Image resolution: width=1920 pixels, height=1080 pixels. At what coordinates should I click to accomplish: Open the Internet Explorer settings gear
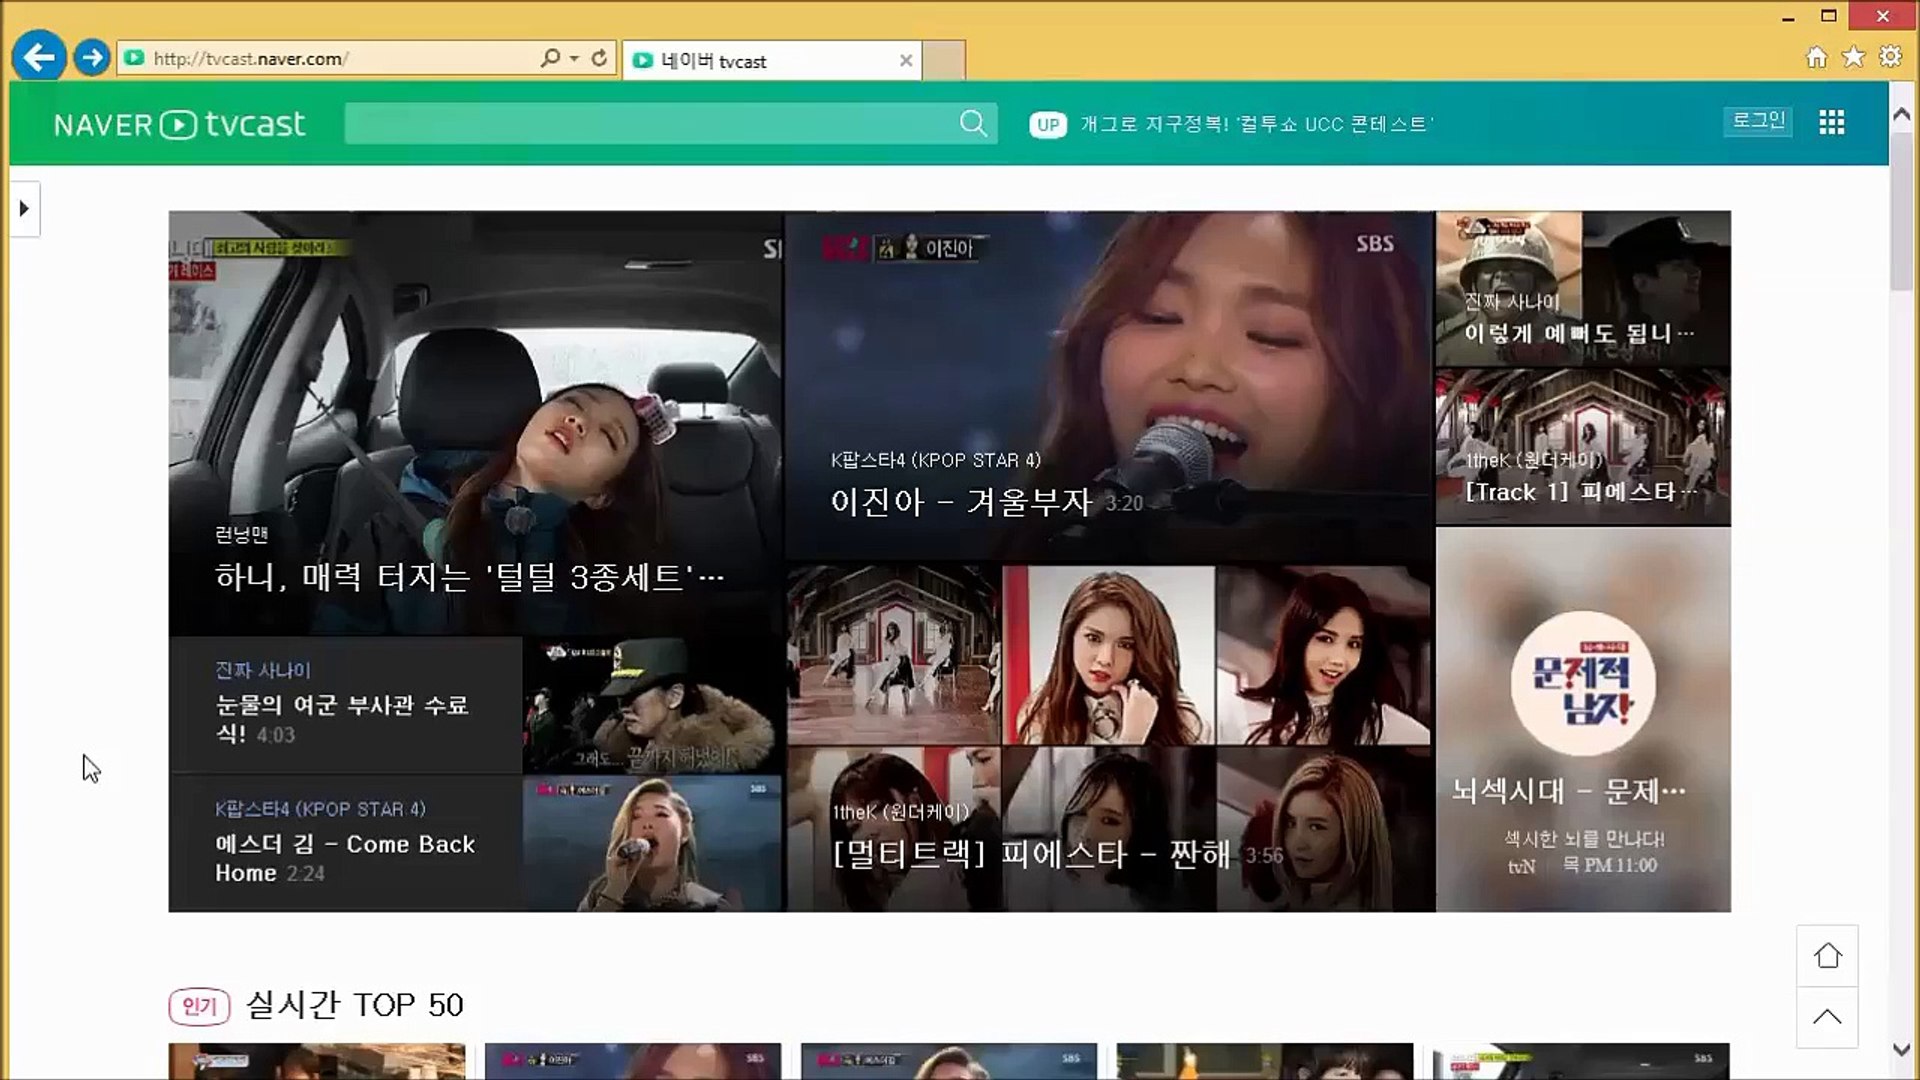tap(1891, 57)
